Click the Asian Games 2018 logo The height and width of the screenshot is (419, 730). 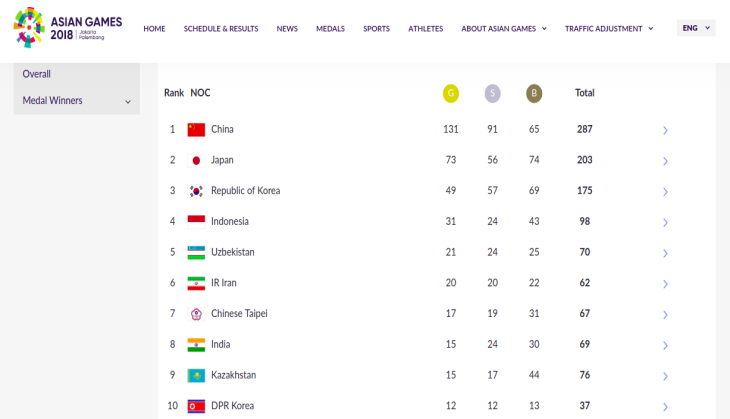(68, 27)
